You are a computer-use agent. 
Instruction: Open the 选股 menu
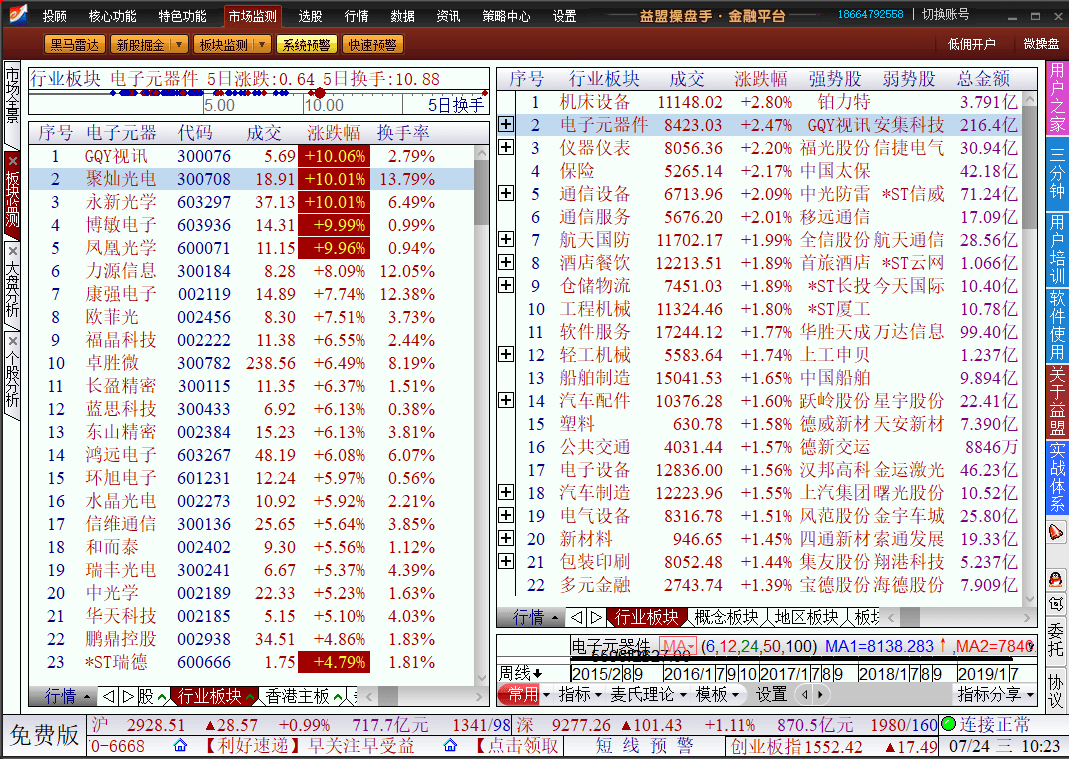(310, 16)
